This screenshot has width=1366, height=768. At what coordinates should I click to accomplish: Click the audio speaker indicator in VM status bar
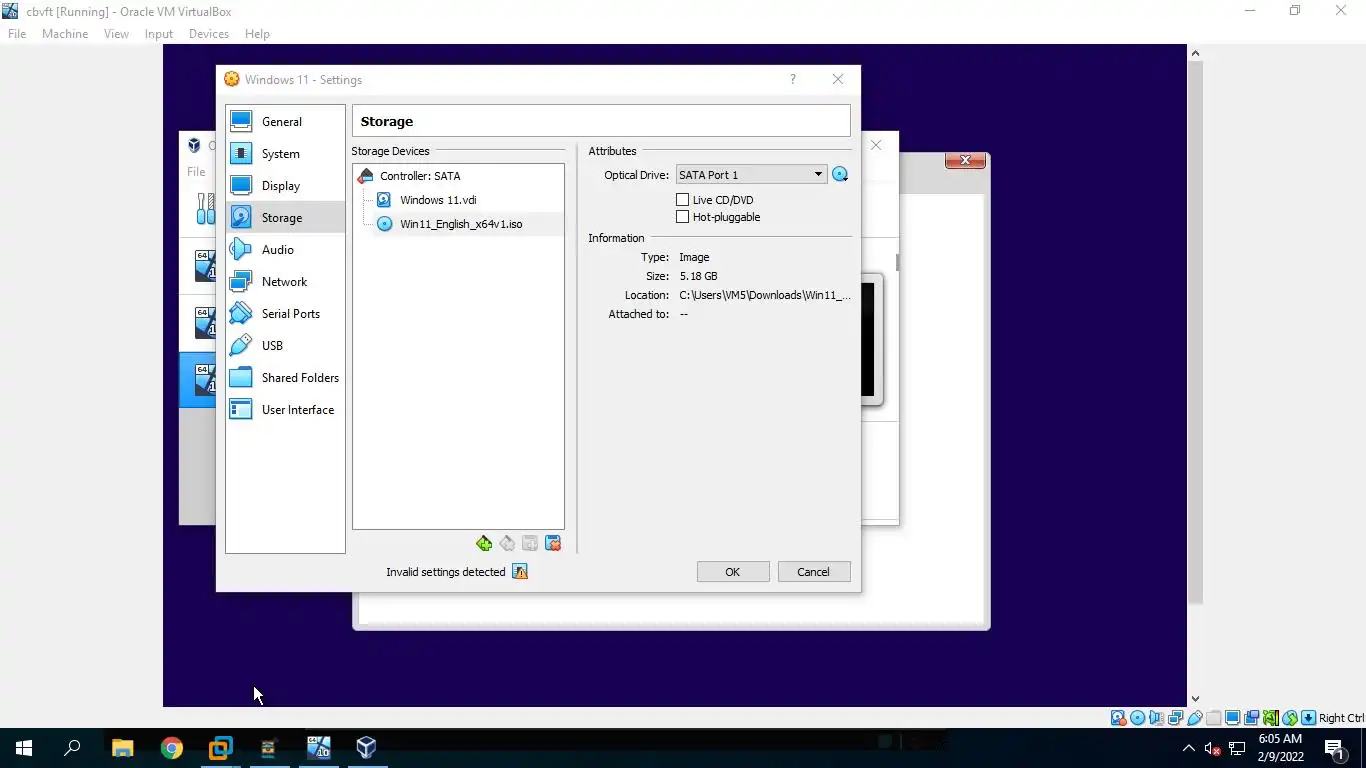1156,718
